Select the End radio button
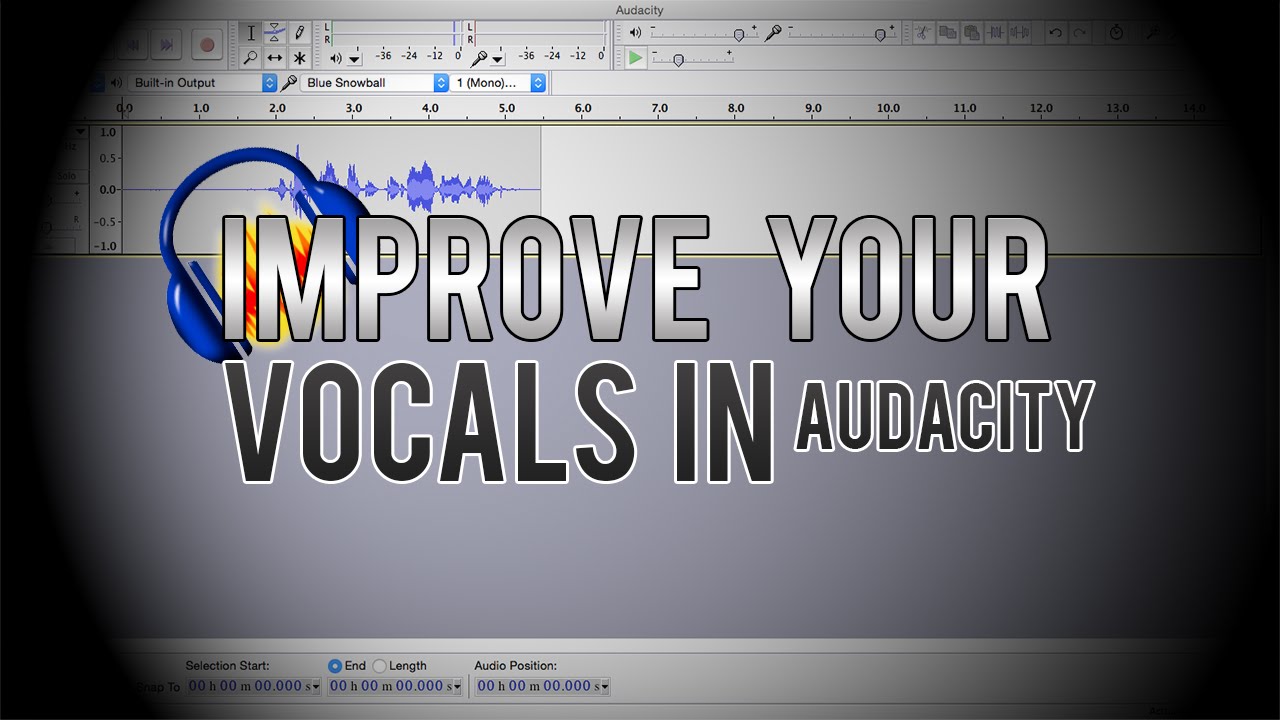 click(335, 665)
